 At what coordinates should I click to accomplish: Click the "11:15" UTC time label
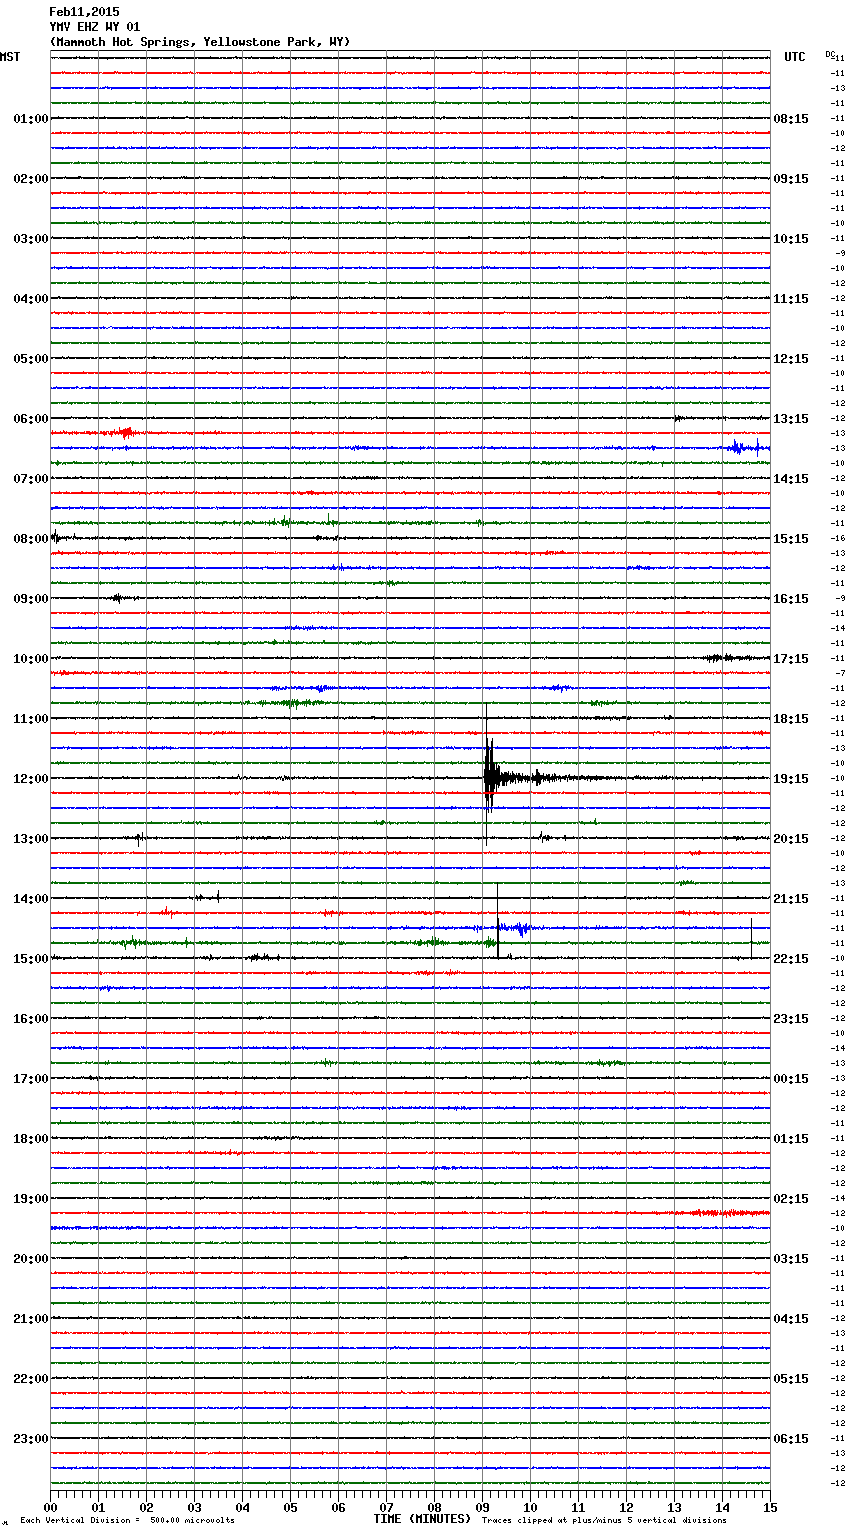[x=791, y=299]
